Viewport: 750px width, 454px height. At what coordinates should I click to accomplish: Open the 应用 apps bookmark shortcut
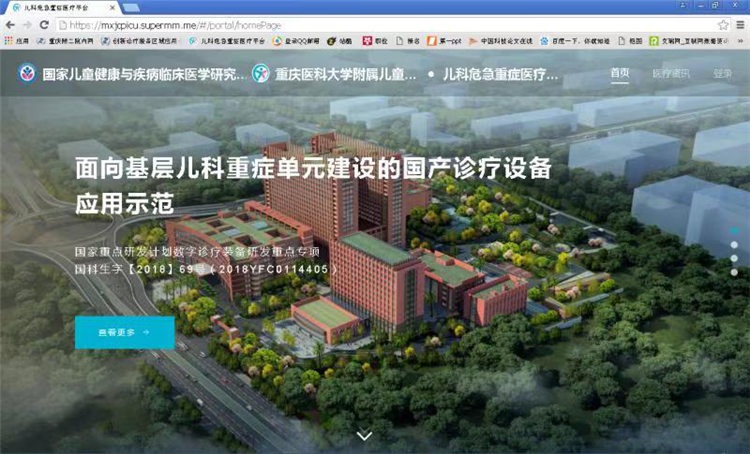coord(17,41)
